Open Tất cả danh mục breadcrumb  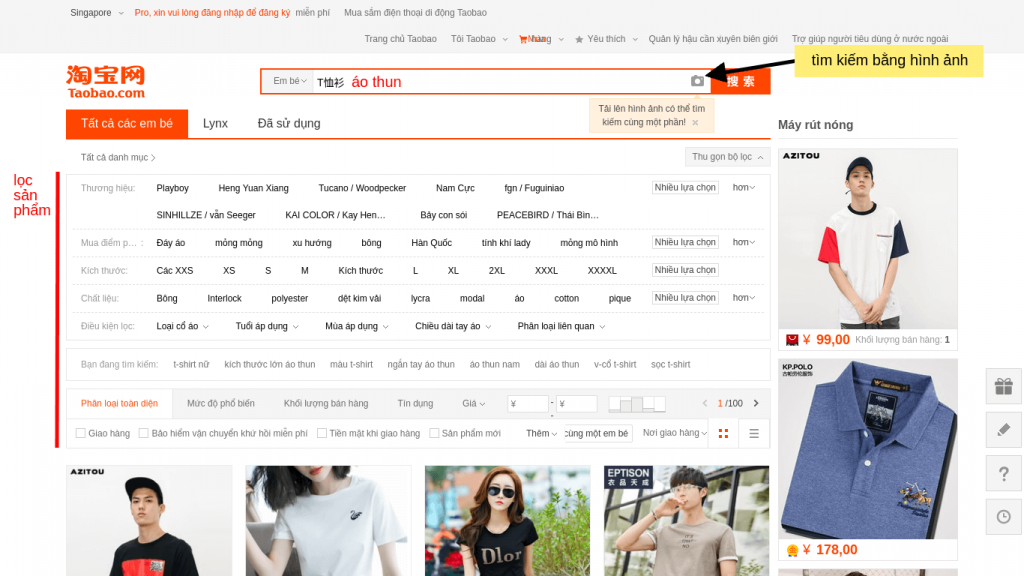[x=118, y=157]
